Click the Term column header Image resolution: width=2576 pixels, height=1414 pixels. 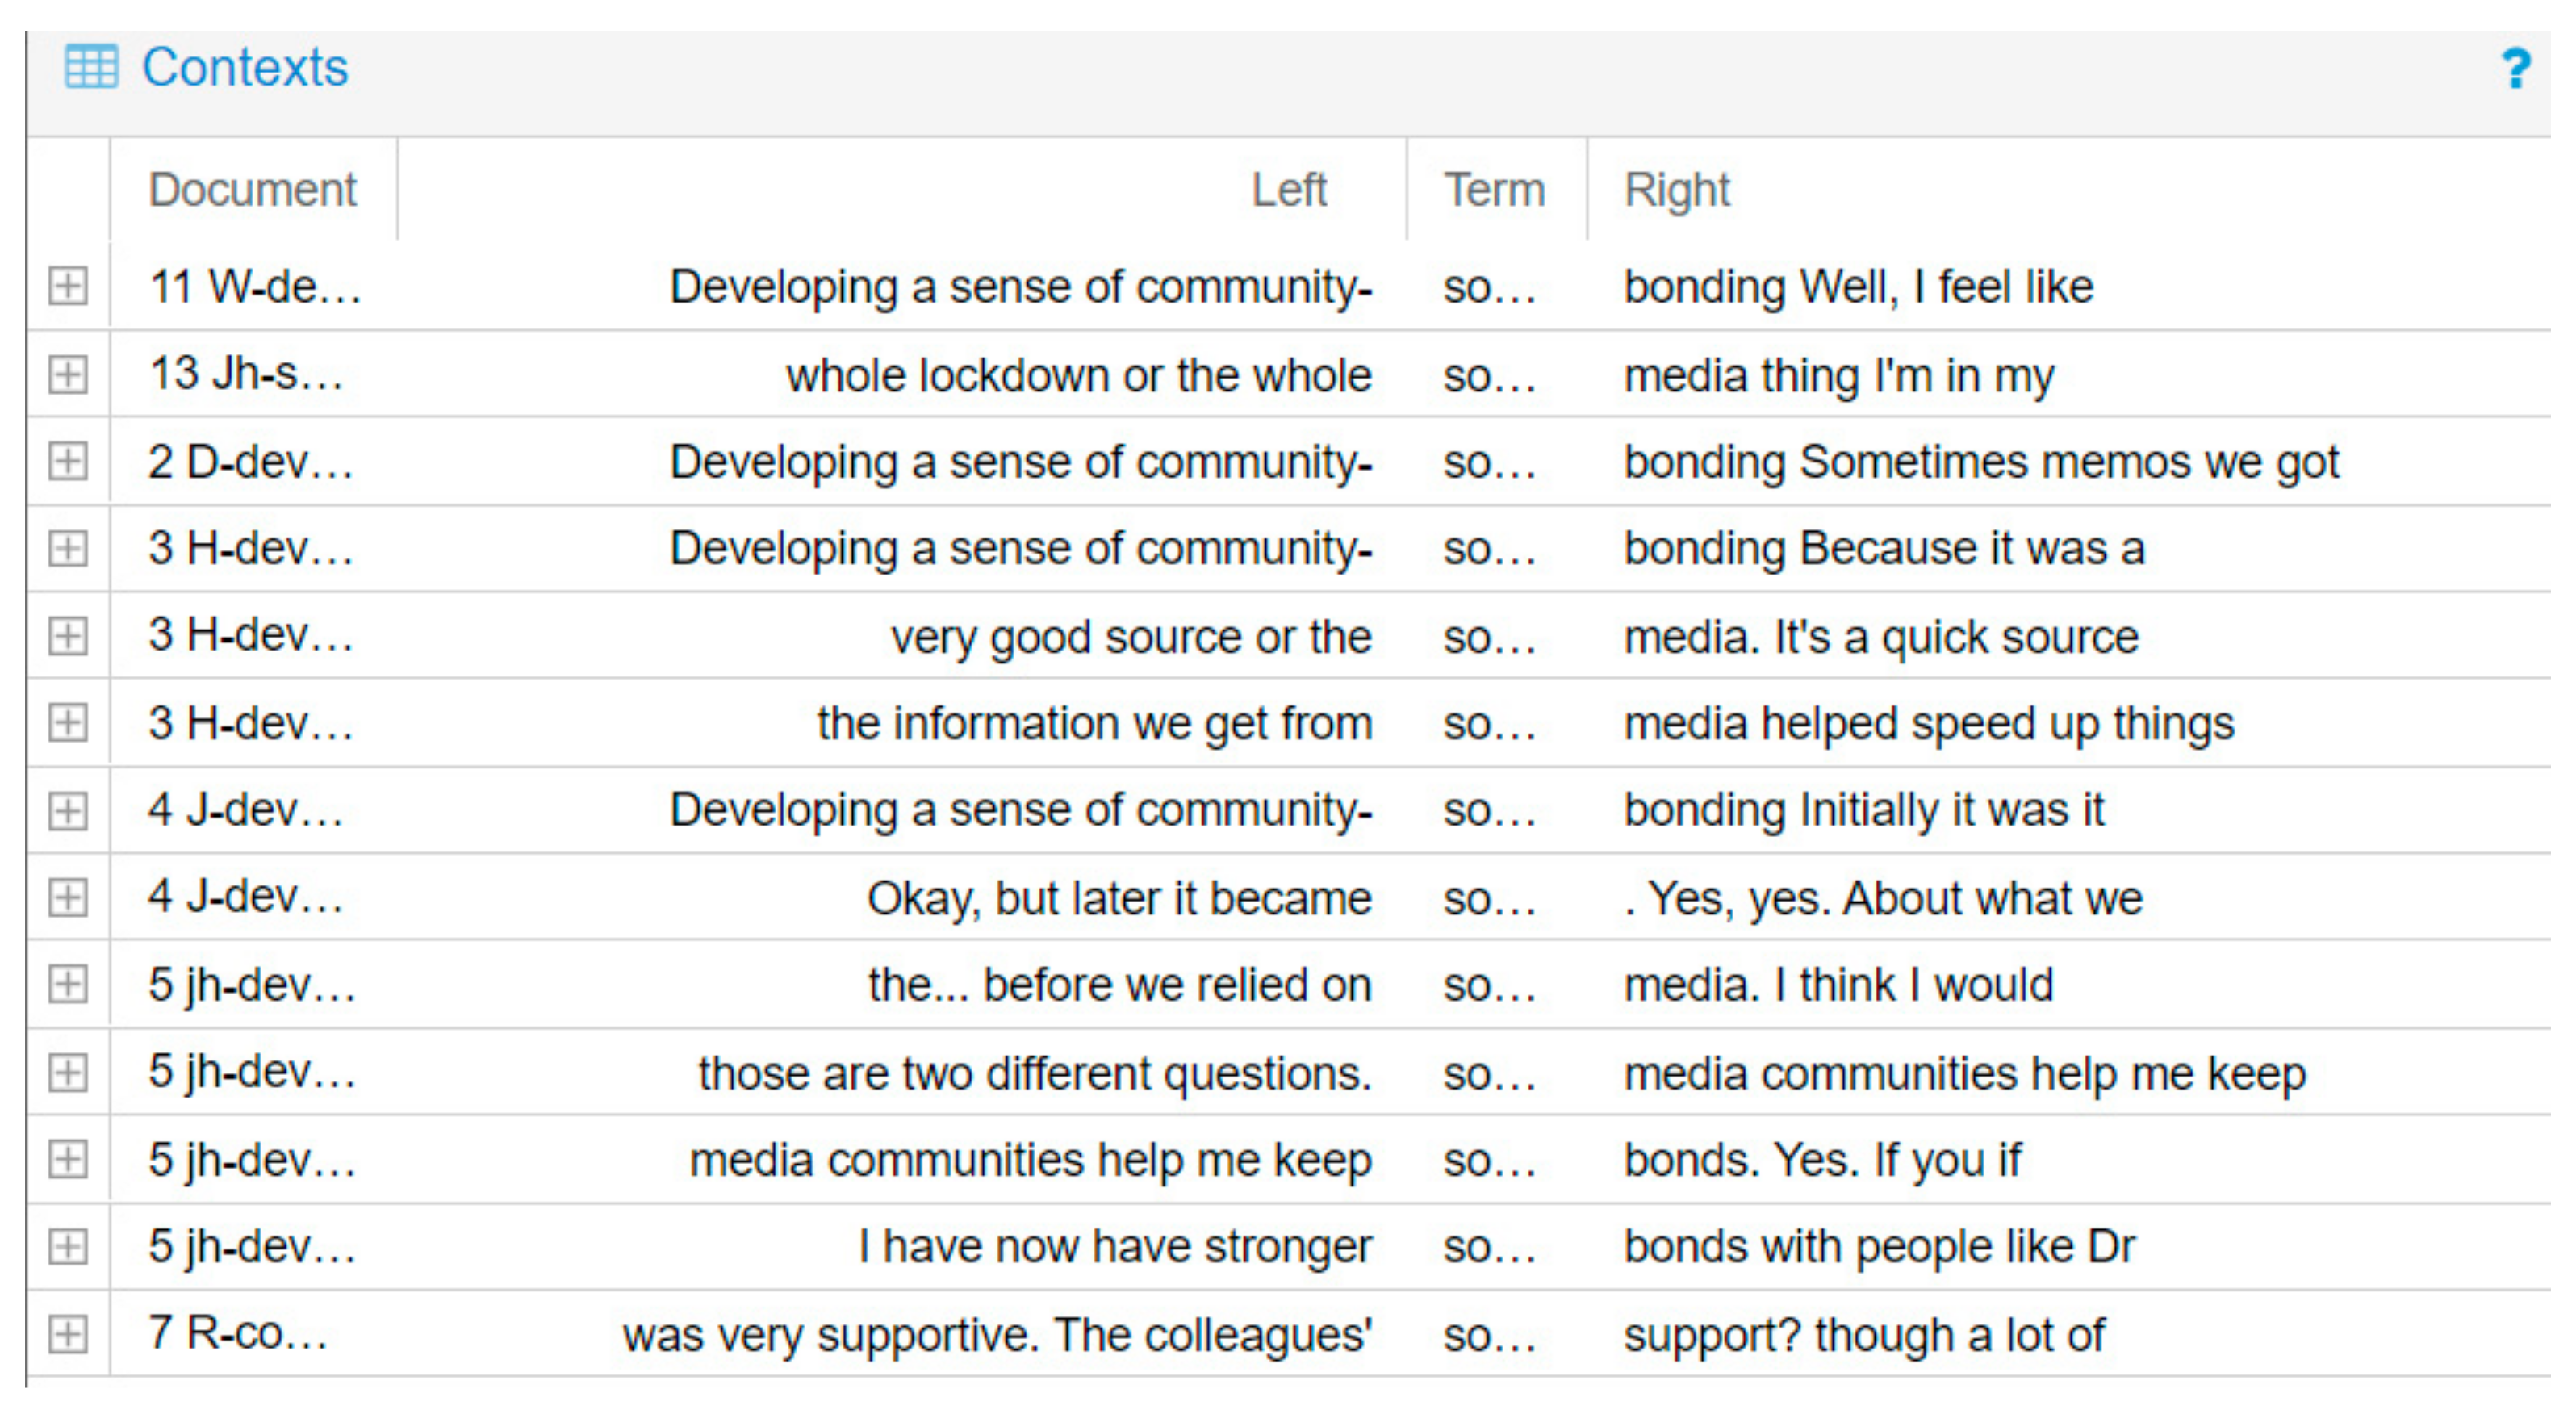[x=1494, y=190]
